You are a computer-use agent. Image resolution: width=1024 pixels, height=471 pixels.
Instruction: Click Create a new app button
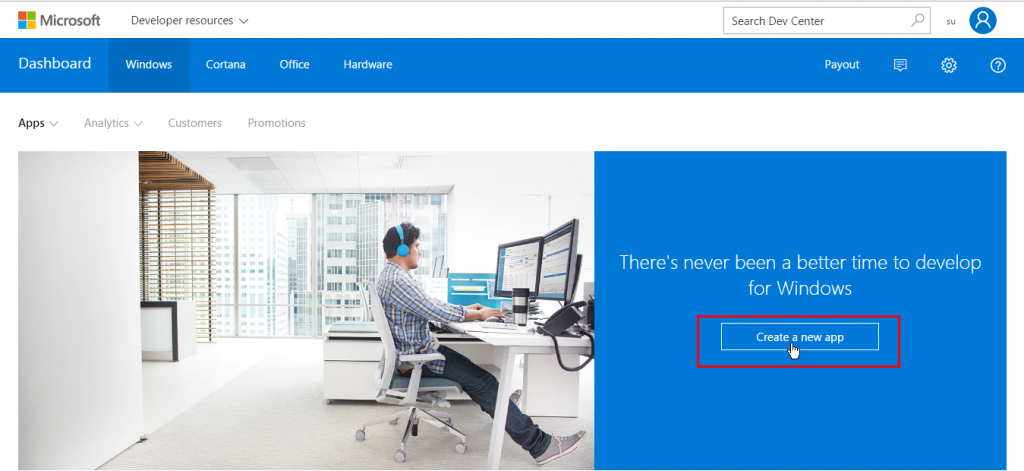pos(799,337)
